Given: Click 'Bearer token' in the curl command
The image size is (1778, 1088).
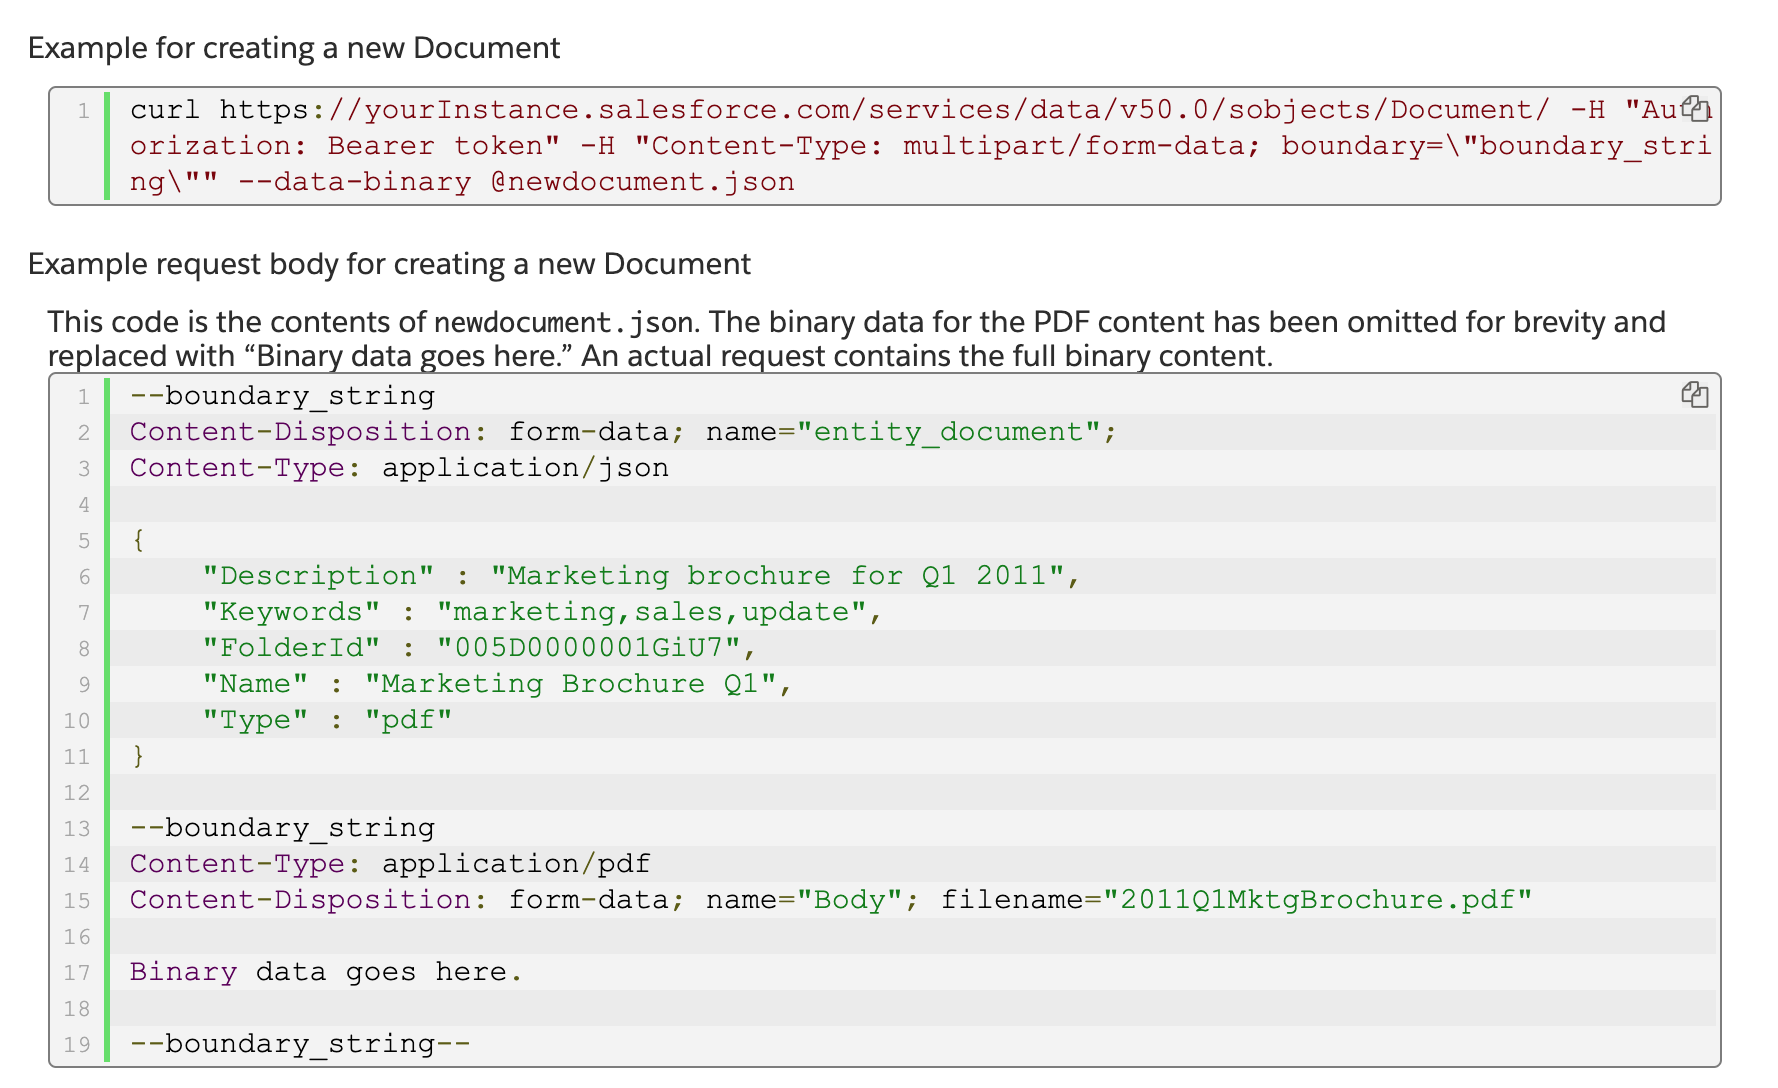Looking at the screenshot, I should pyautogui.click(x=444, y=146).
